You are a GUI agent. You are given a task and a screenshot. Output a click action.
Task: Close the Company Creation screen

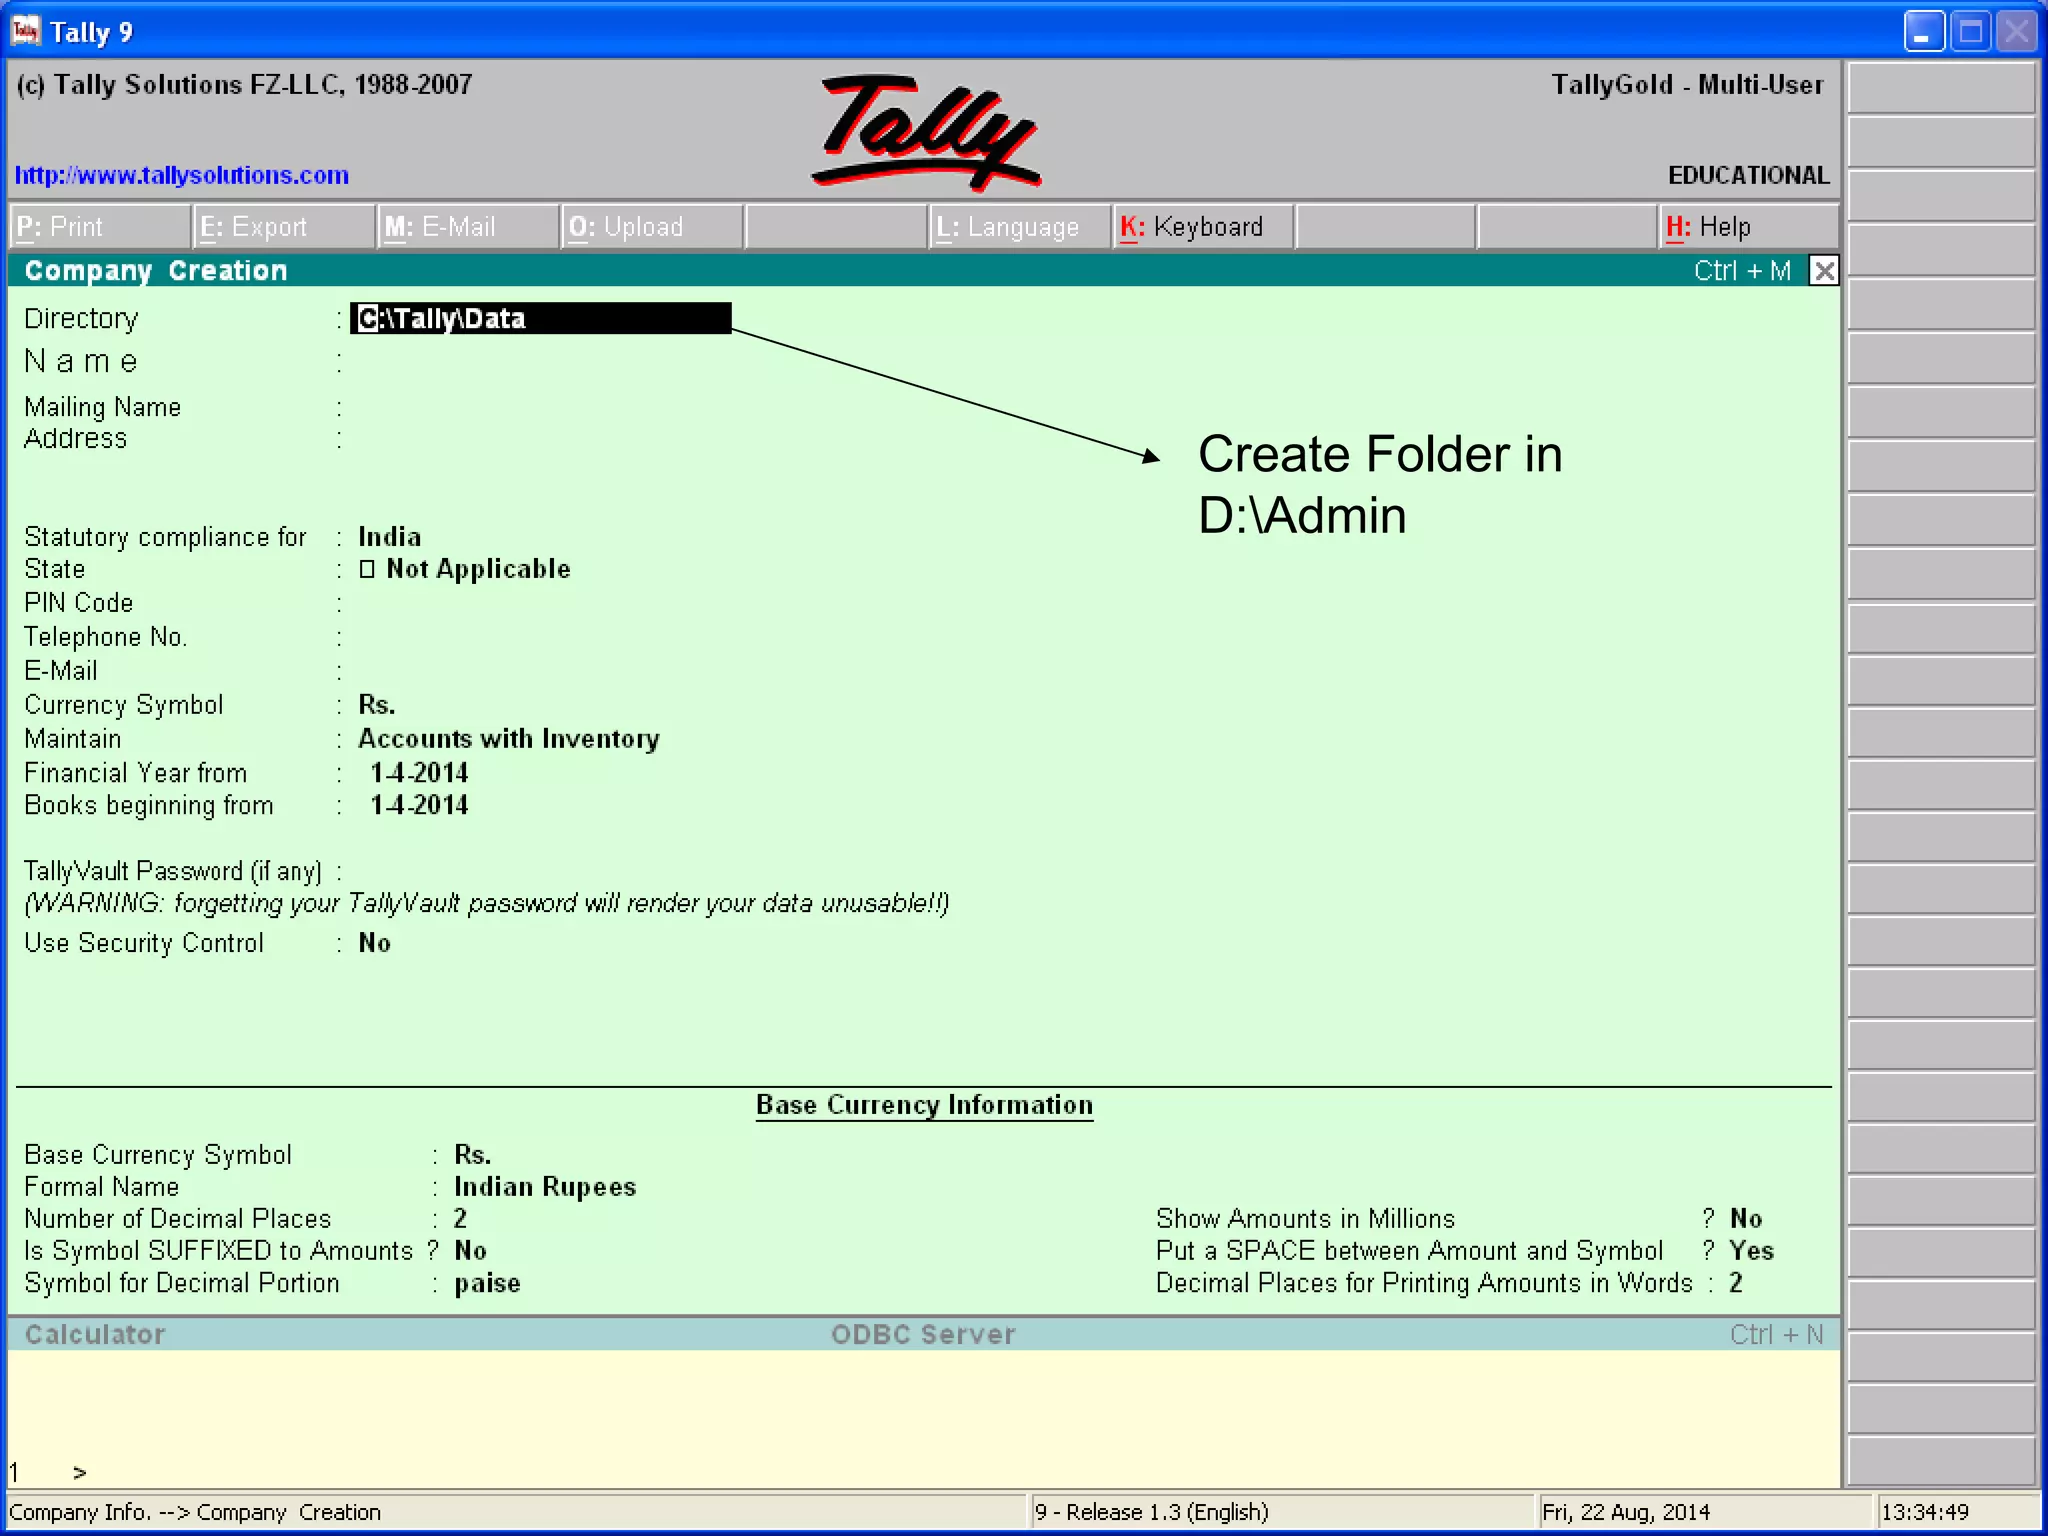click(1824, 271)
